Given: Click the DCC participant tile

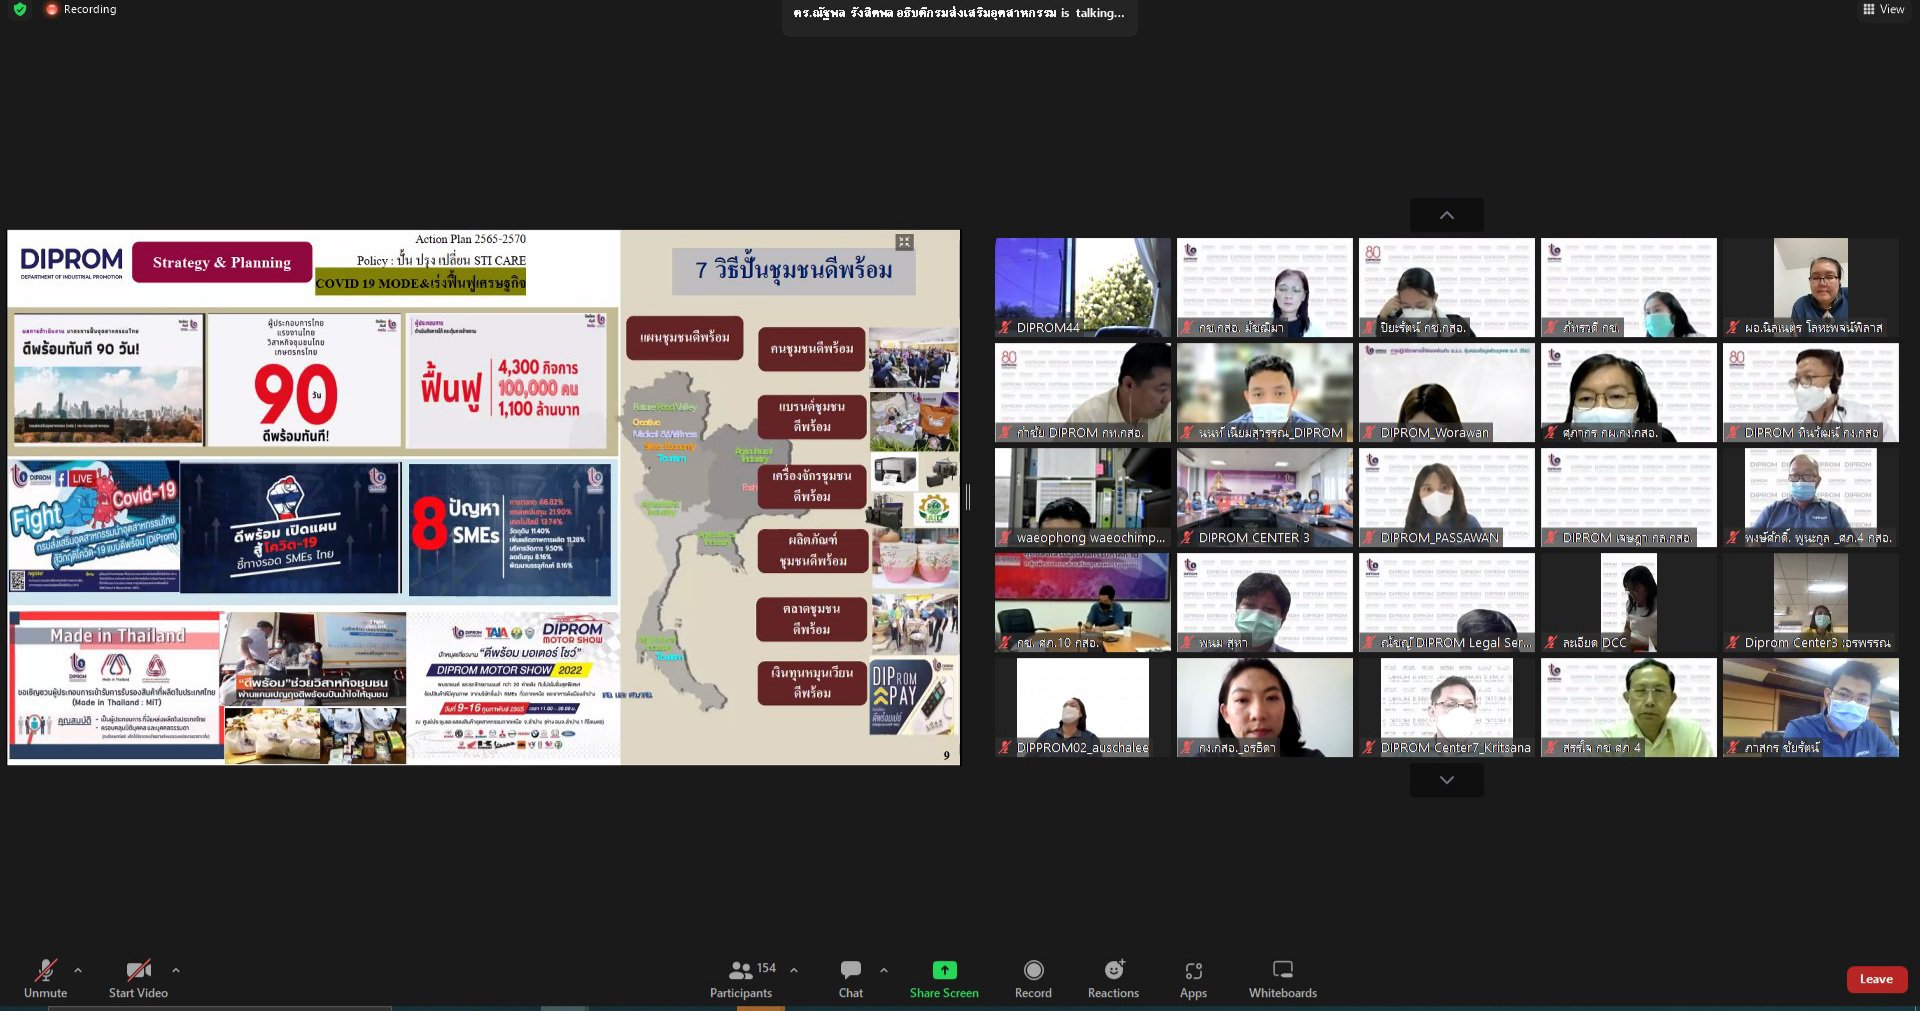Looking at the screenshot, I should pos(1628,602).
